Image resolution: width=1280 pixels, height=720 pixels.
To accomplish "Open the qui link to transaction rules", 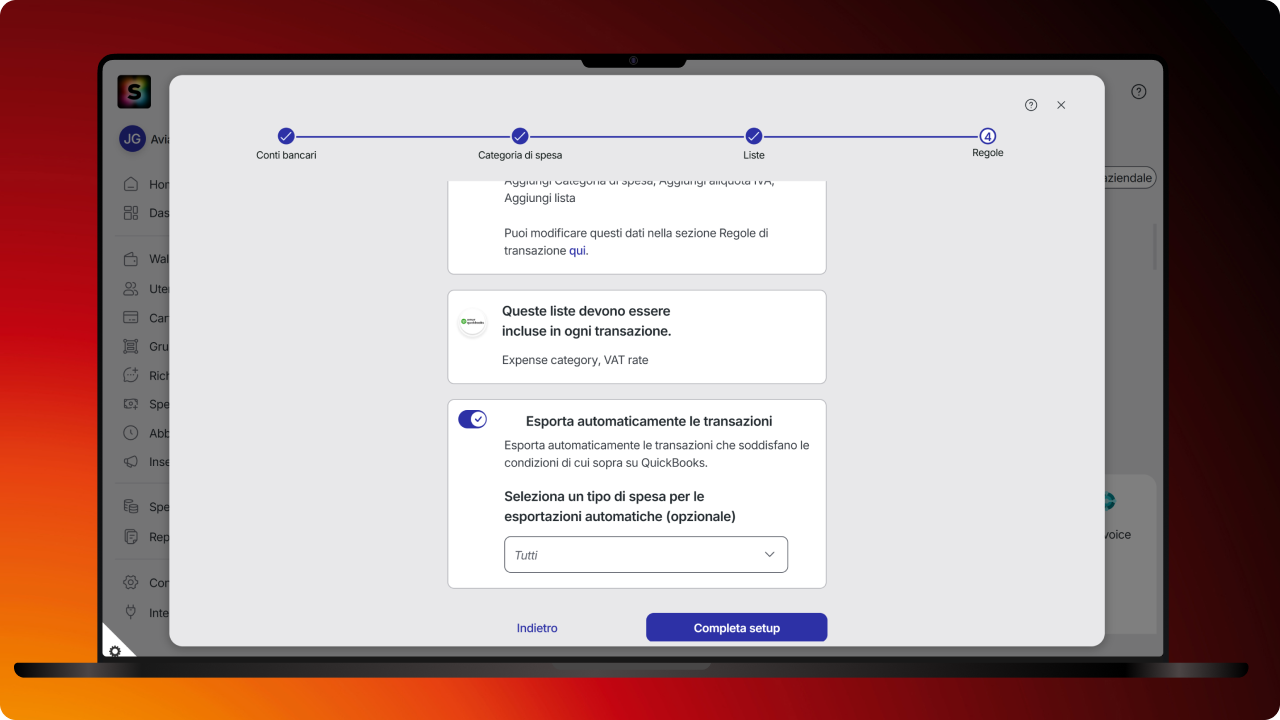I will click(x=578, y=251).
